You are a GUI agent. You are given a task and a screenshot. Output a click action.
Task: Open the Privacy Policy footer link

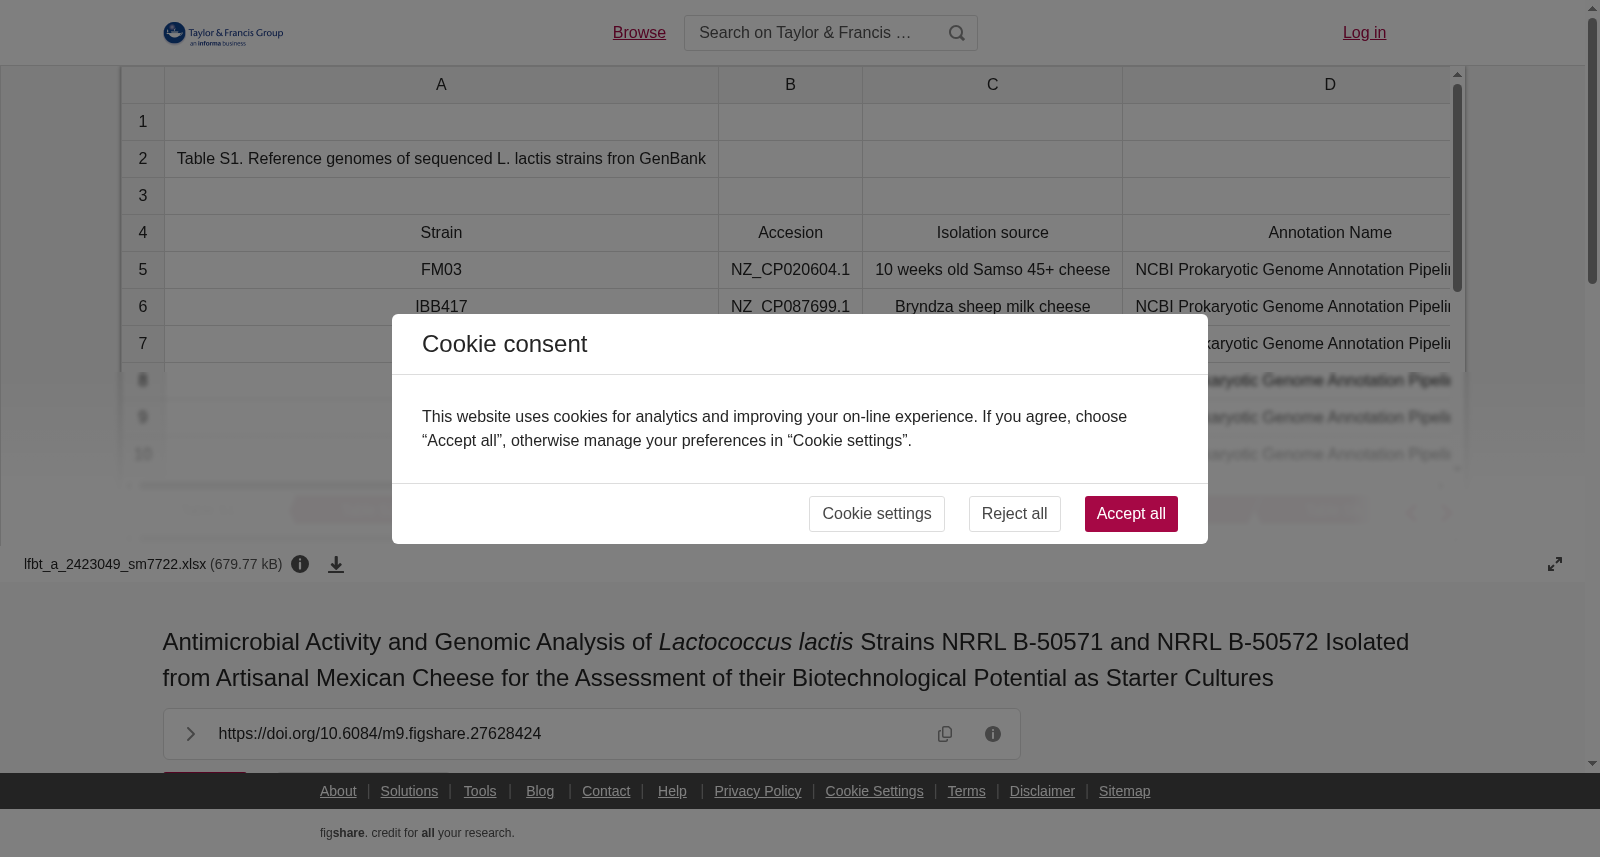click(758, 791)
